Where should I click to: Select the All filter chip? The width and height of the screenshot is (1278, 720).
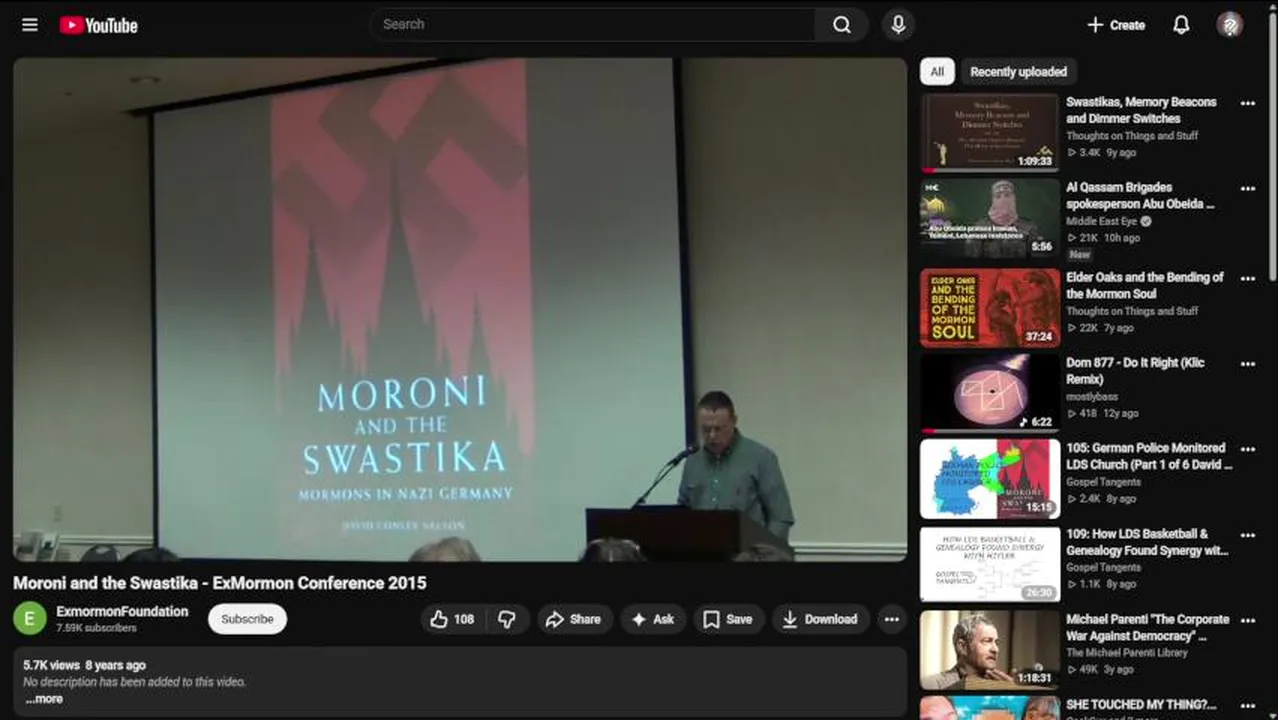[937, 72]
